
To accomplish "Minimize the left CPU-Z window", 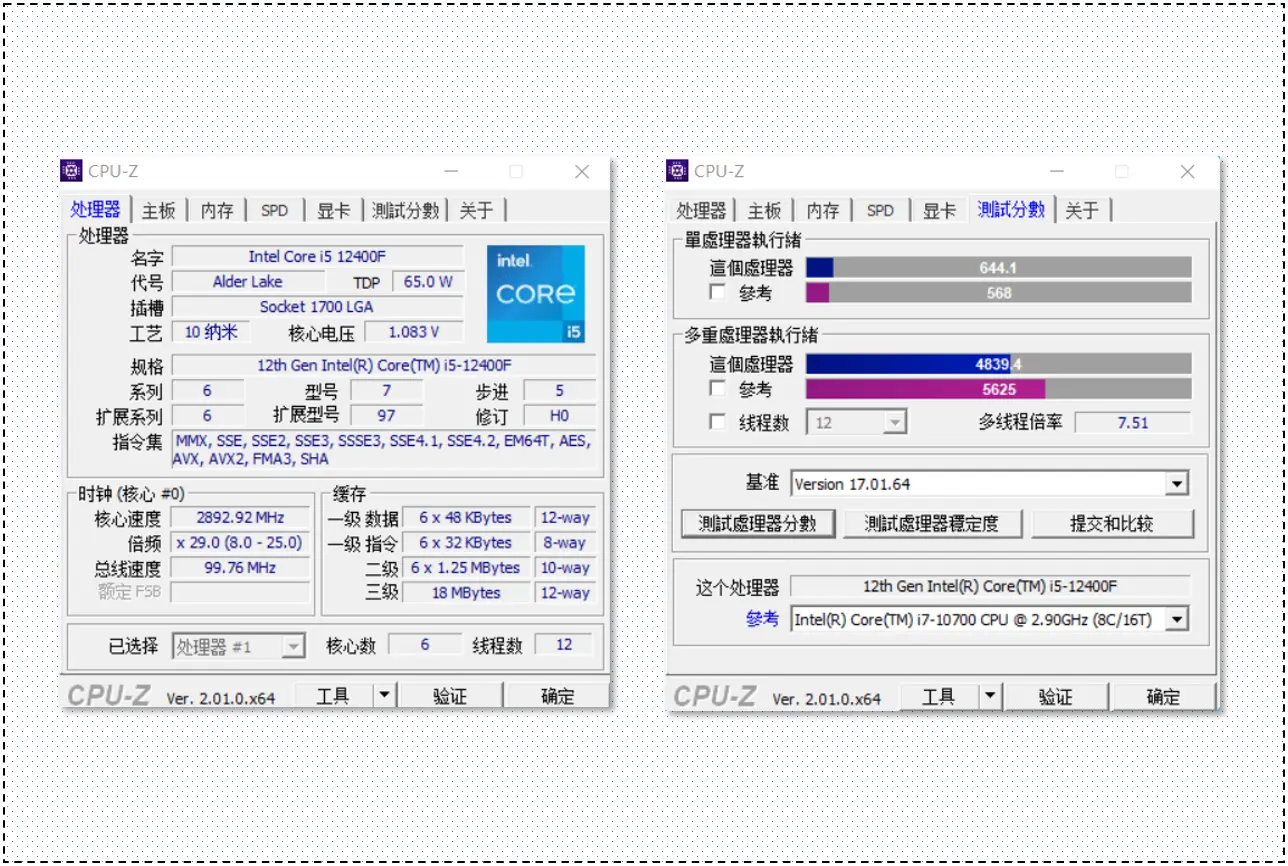I will tap(450, 172).
